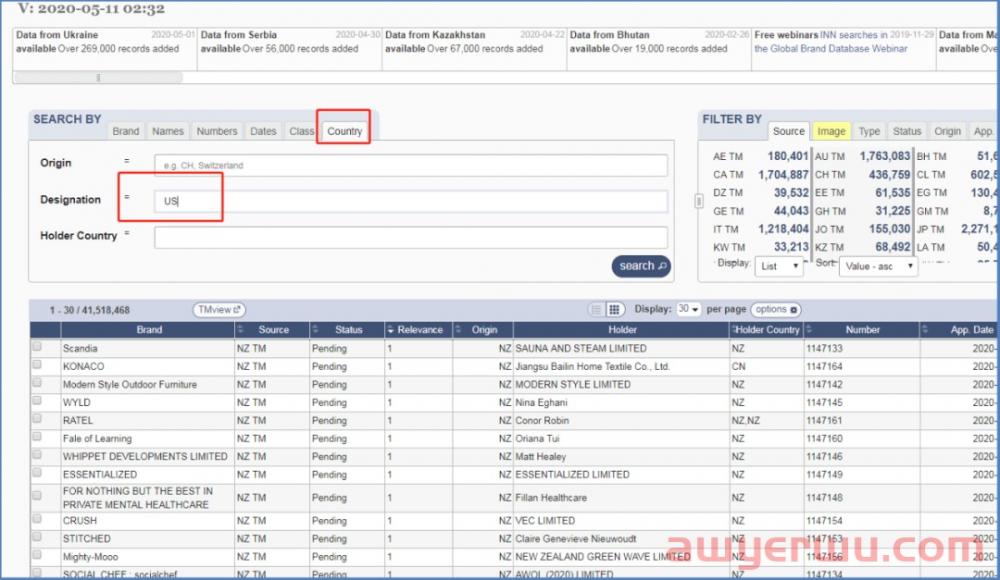Select Fale of Learning row checkbox
Image resolution: width=1000 pixels, height=580 pixels.
[37, 437]
